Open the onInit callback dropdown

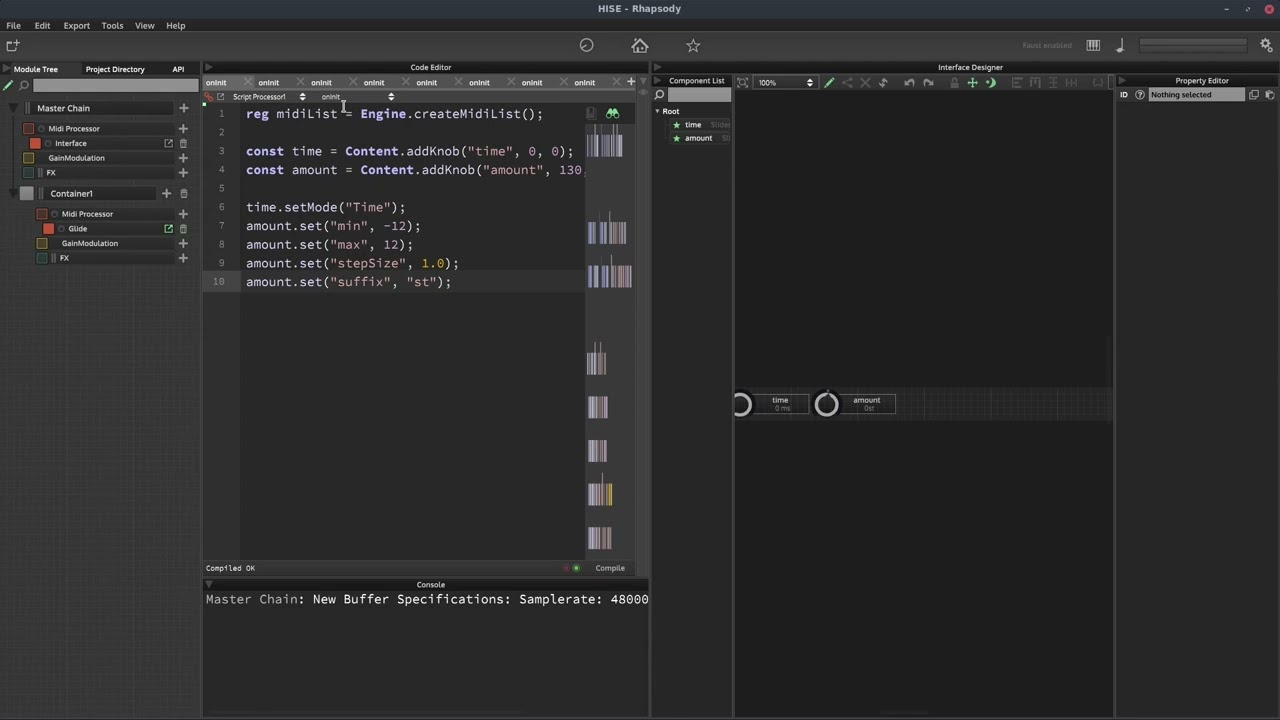click(358, 97)
